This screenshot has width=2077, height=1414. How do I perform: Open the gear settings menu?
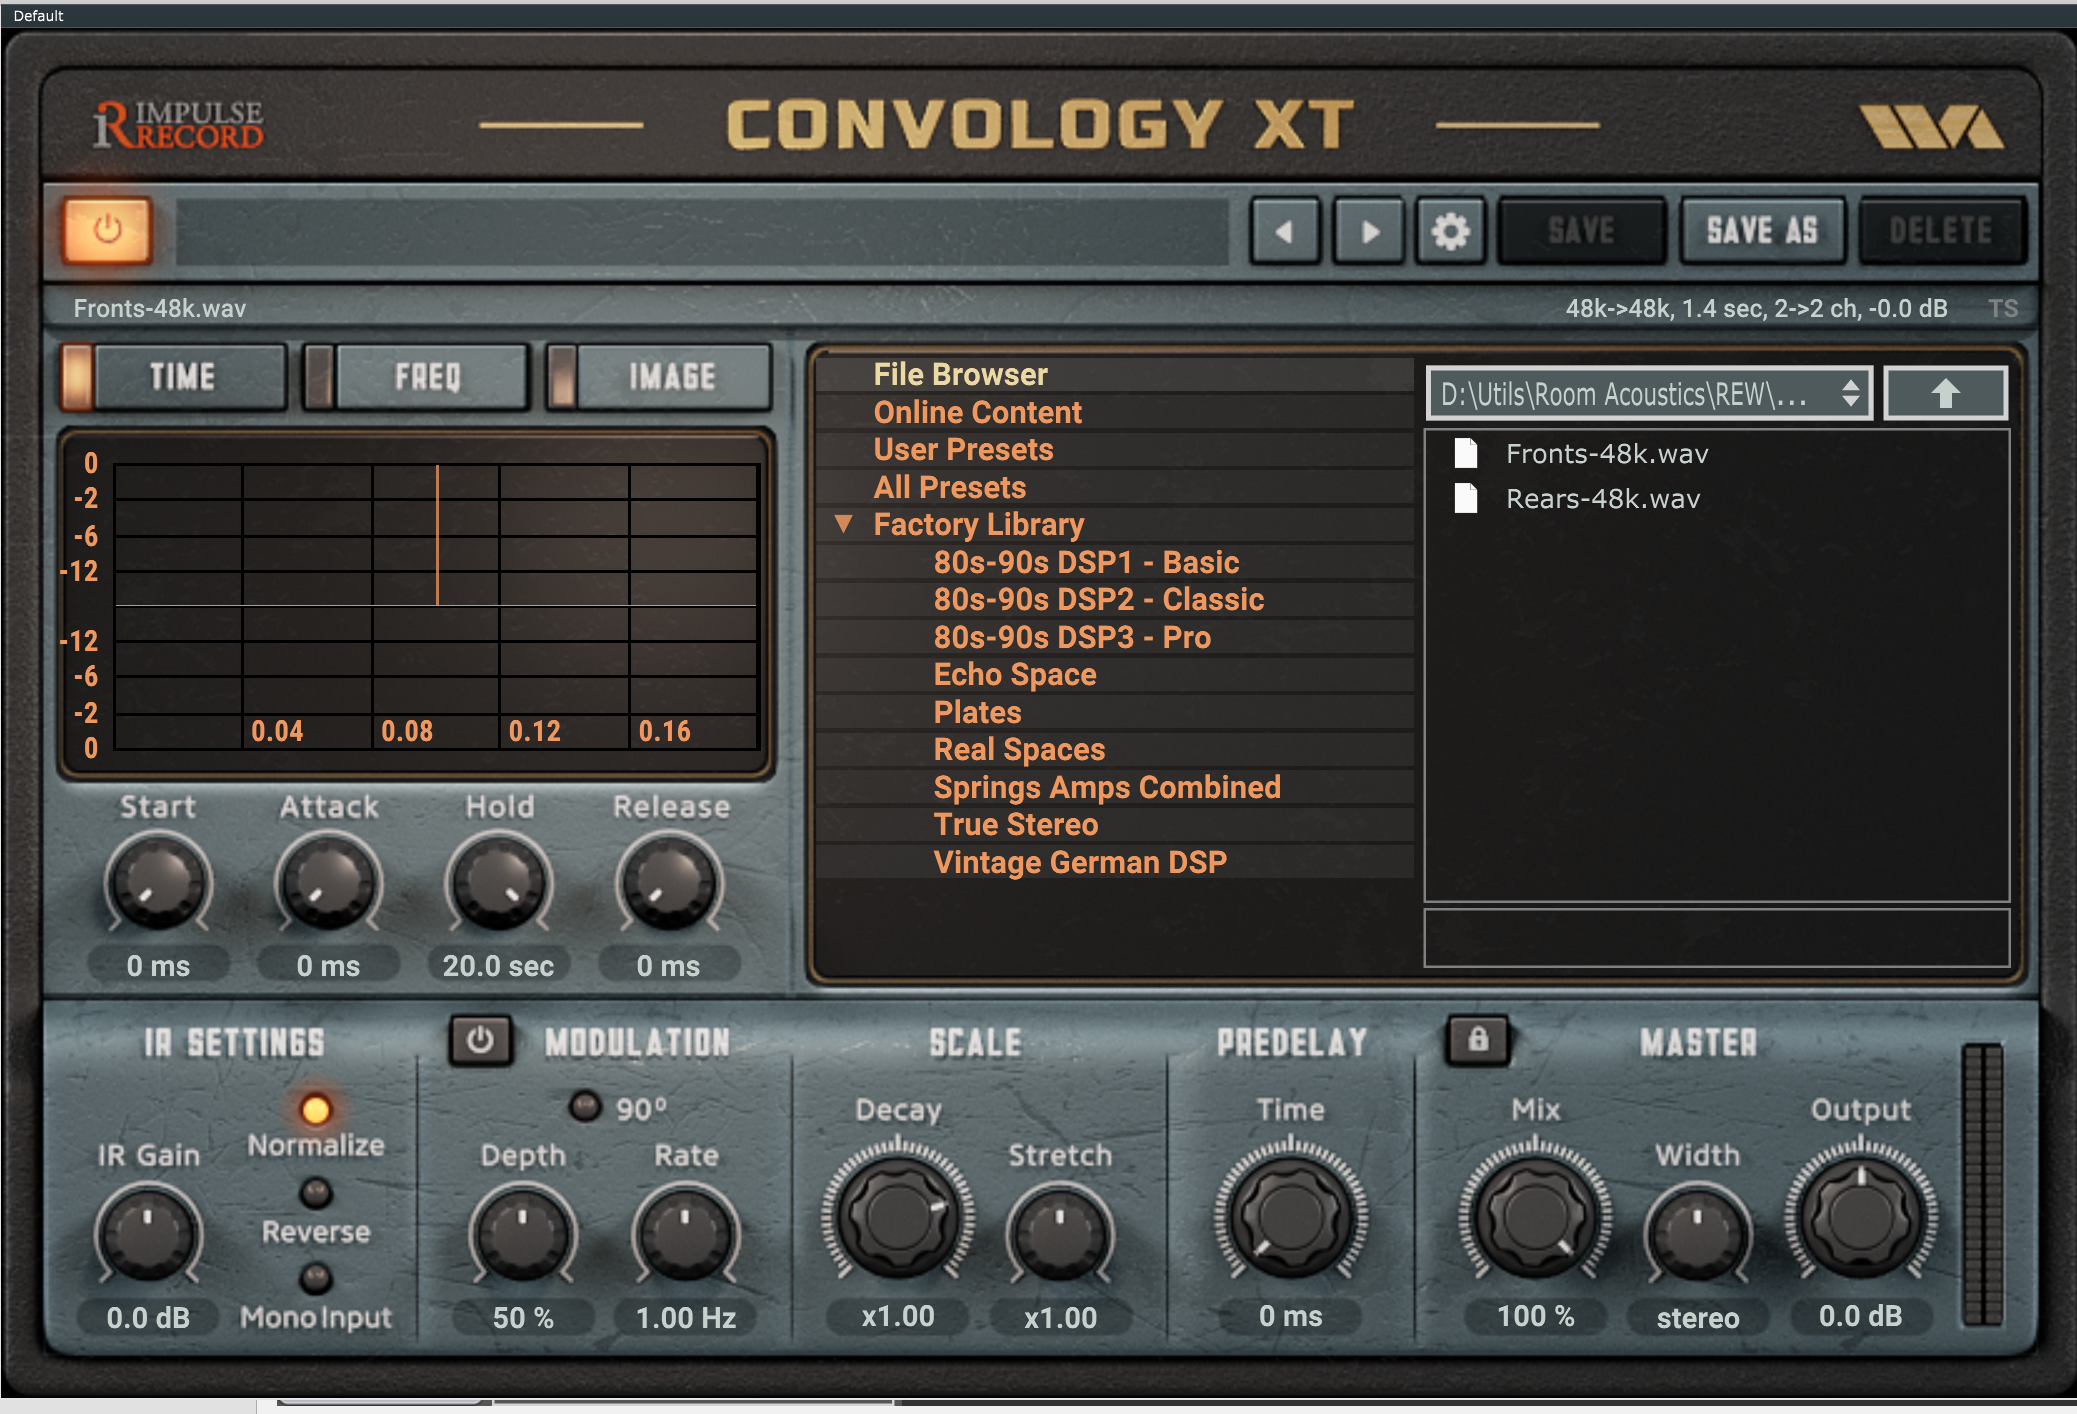1450,231
